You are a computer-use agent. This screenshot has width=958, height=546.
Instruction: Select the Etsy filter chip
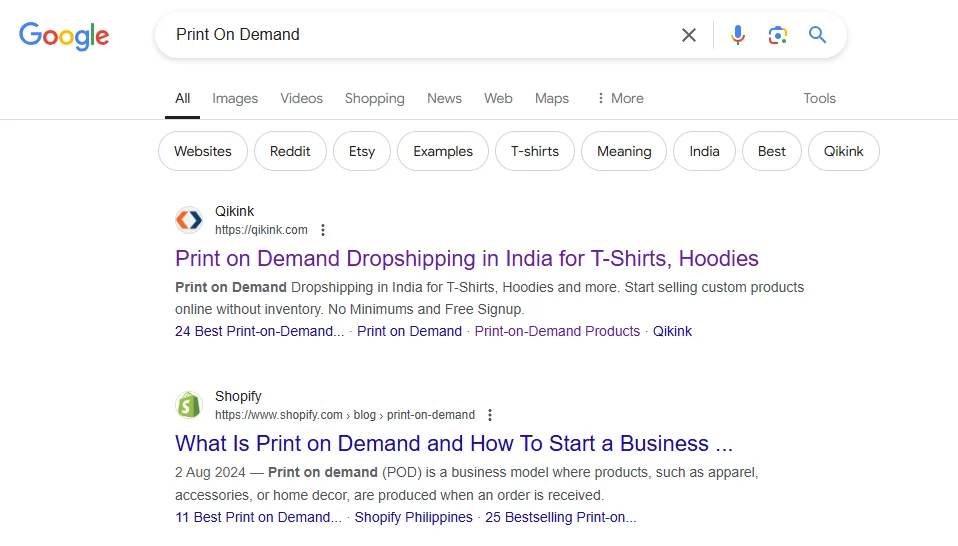point(362,151)
